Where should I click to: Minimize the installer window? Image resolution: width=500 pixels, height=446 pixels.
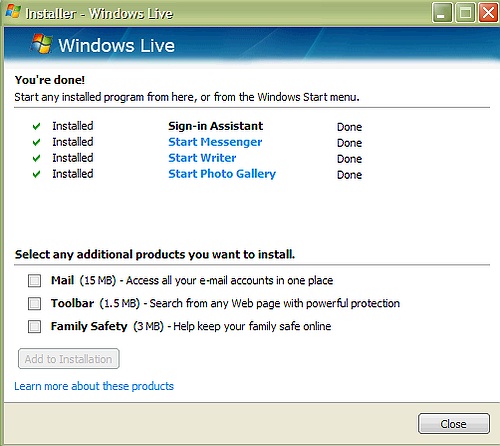[442, 13]
